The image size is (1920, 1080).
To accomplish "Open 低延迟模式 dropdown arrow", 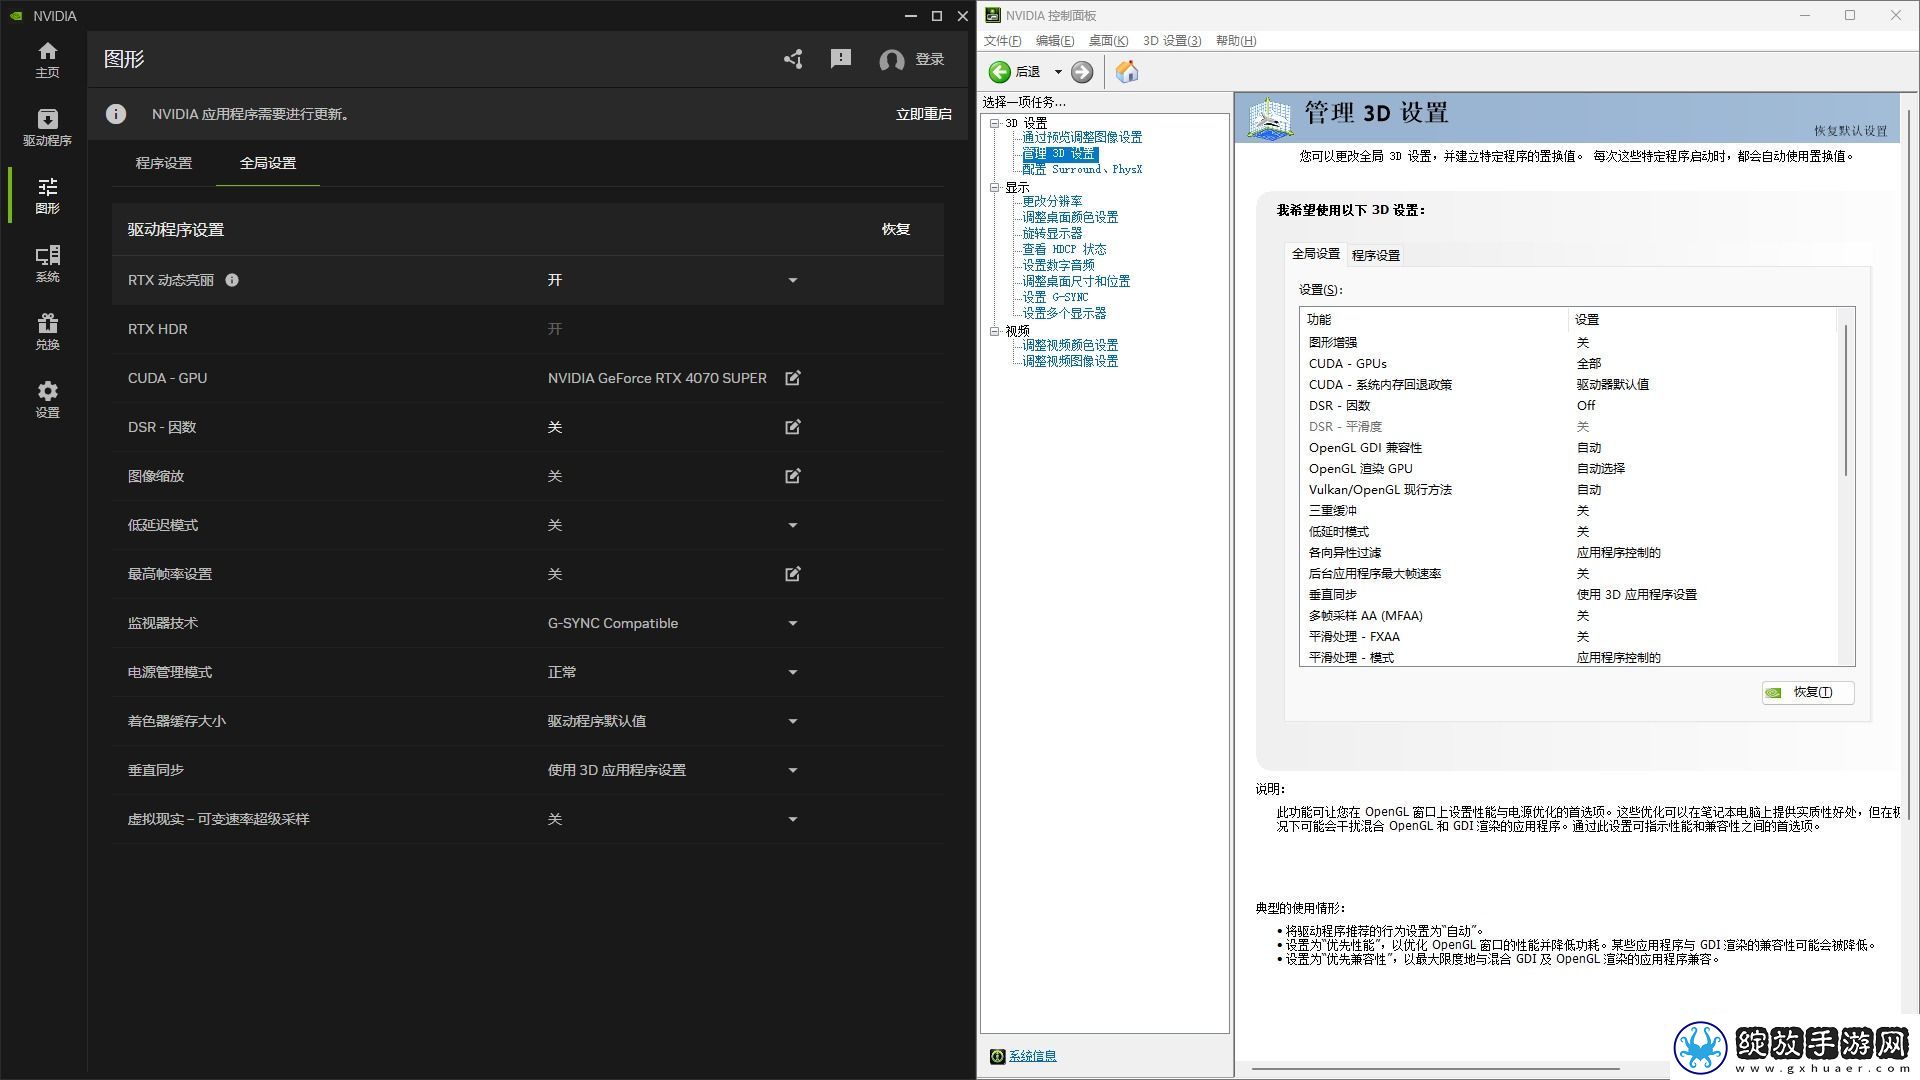I will point(793,525).
